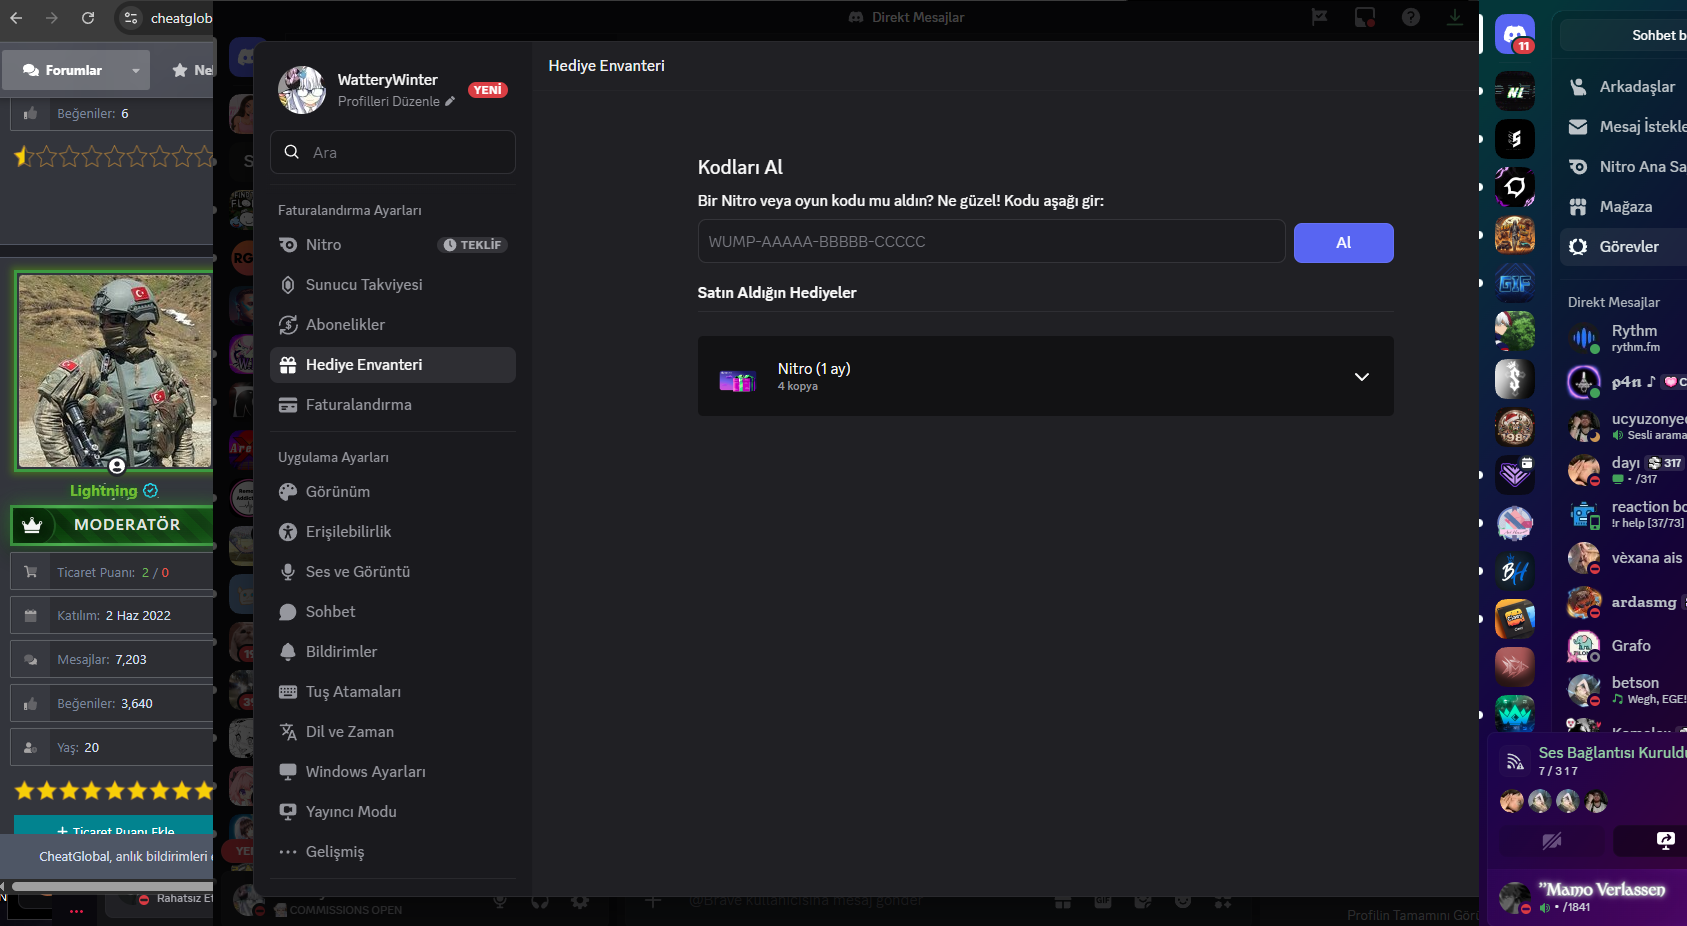Open Dil ve Zaman settings
The image size is (1687, 926).
point(392,732)
